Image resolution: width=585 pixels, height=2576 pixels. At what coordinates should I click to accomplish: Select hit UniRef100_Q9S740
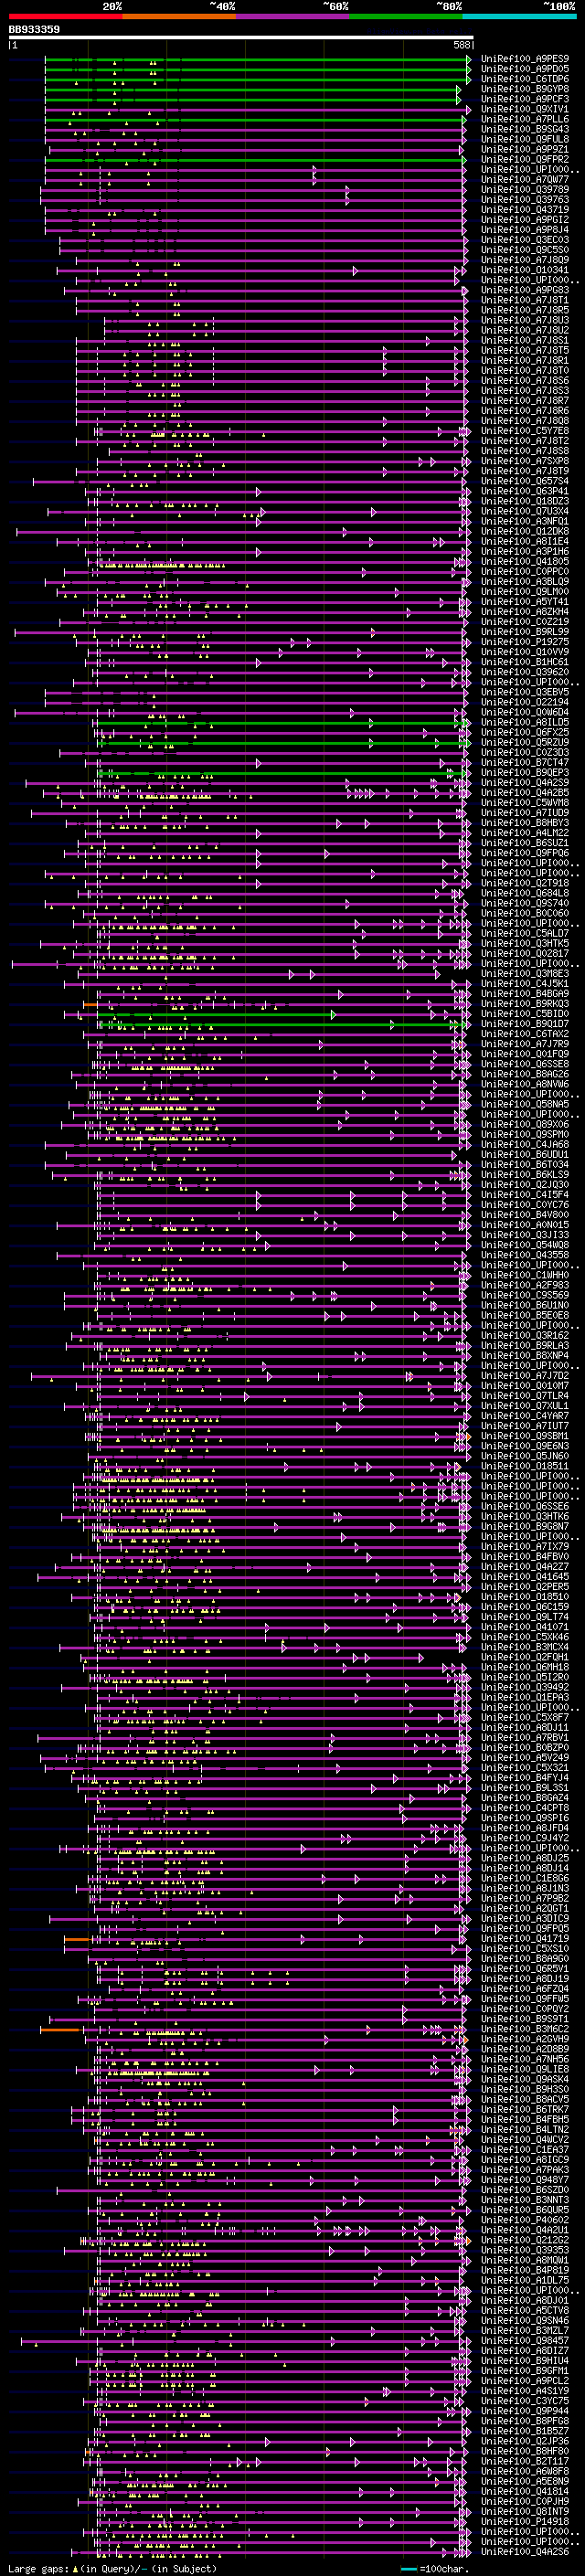tap(525, 903)
